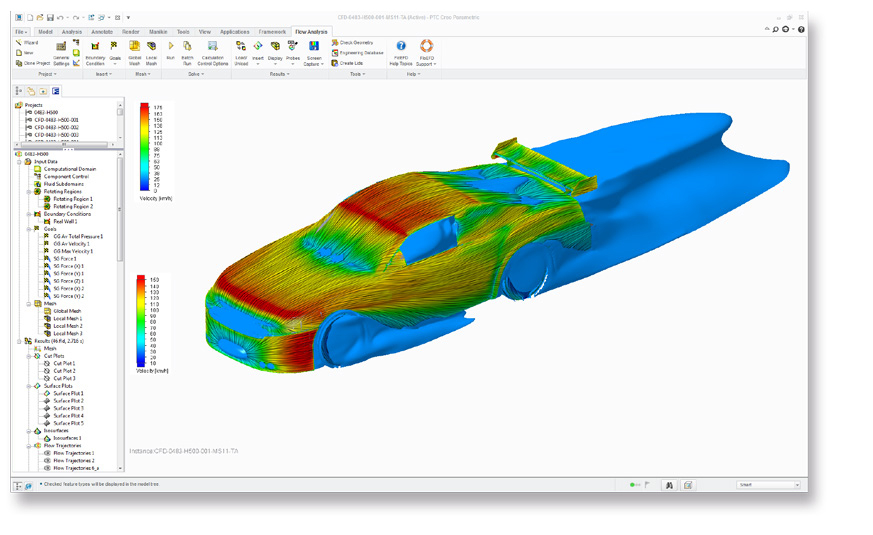The width and height of the screenshot is (873, 535).
Task: Expand the Tools group dropdown
Action: click(357, 74)
